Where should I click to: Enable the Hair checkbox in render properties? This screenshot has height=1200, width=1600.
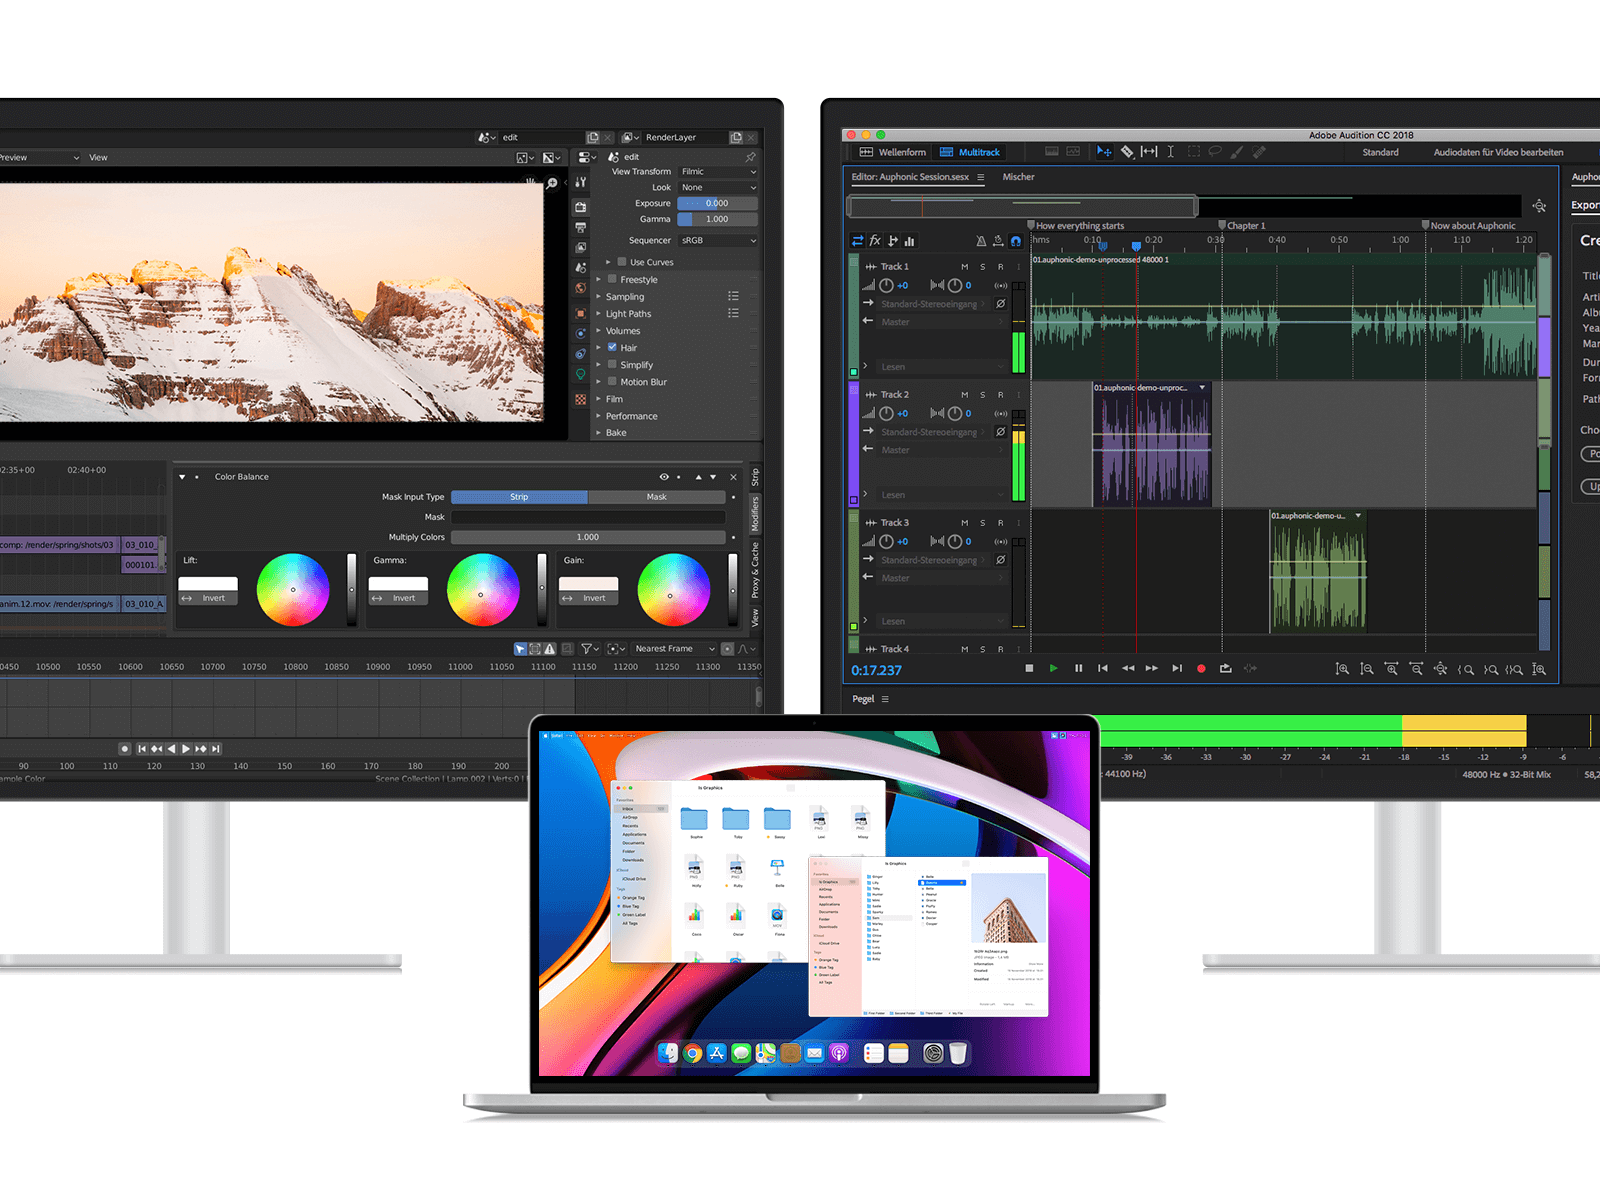pos(612,348)
